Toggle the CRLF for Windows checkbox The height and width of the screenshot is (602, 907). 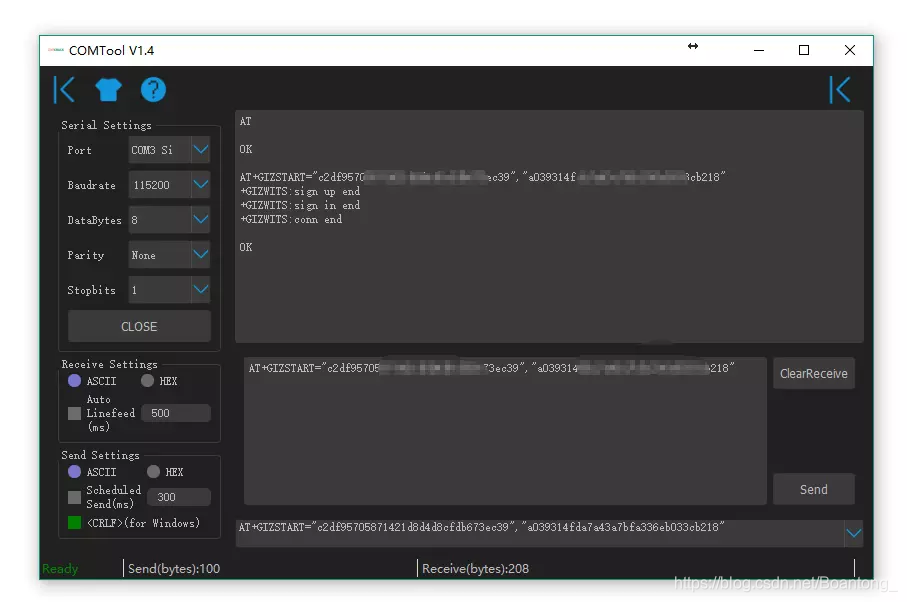(x=74, y=523)
